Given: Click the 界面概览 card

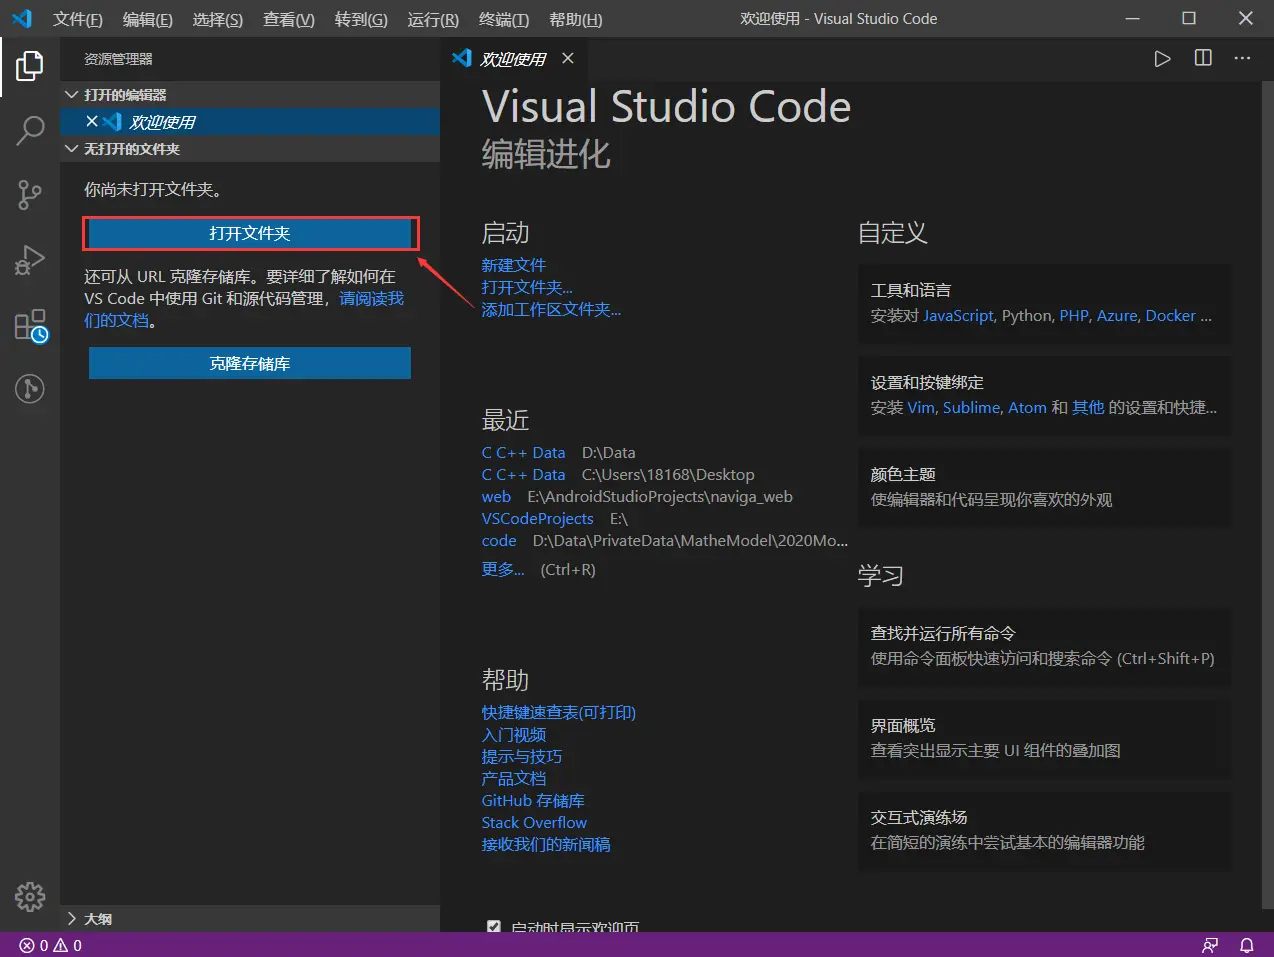Looking at the screenshot, I should click(x=1044, y=738).
